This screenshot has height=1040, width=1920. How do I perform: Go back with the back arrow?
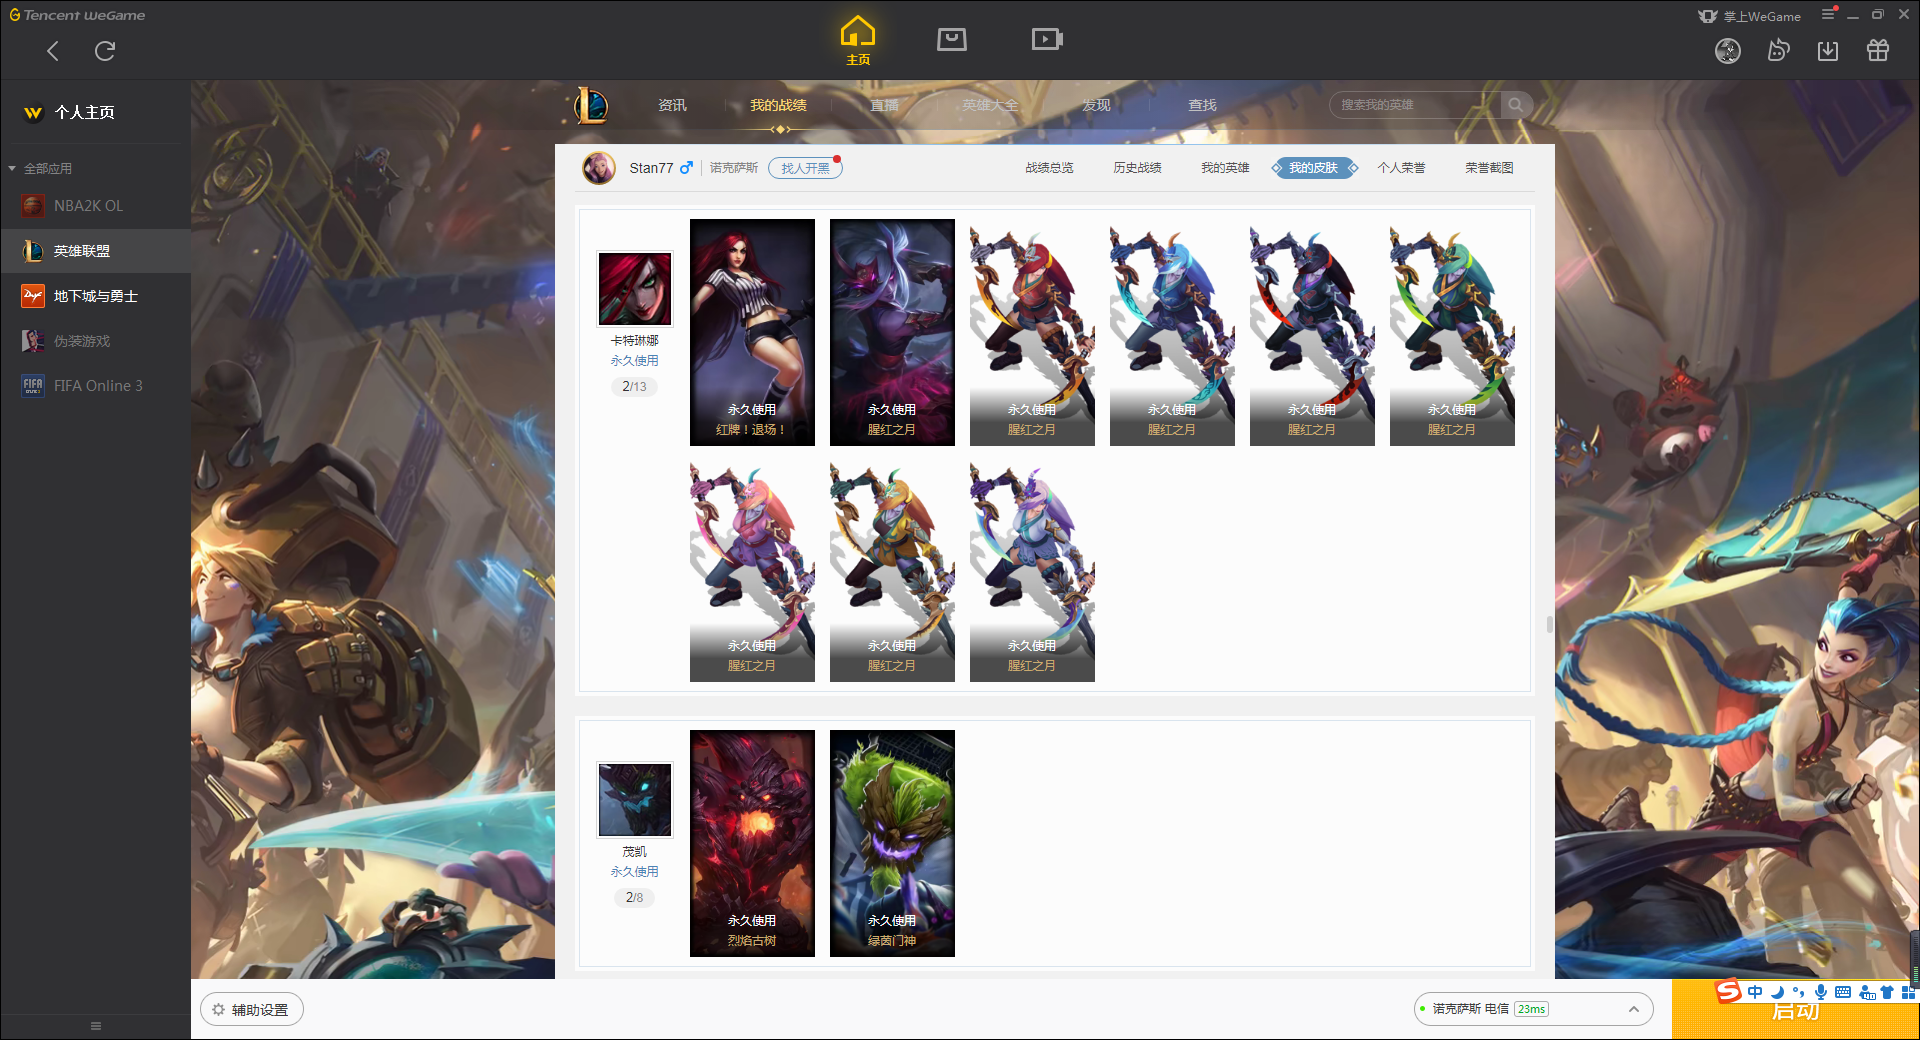53,51
